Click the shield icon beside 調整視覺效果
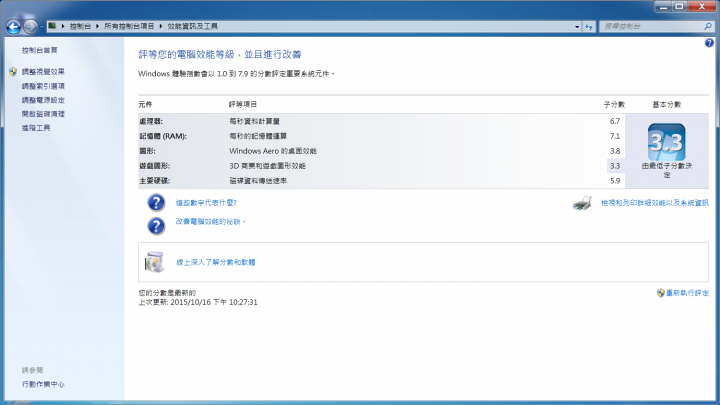 [13, 72]
